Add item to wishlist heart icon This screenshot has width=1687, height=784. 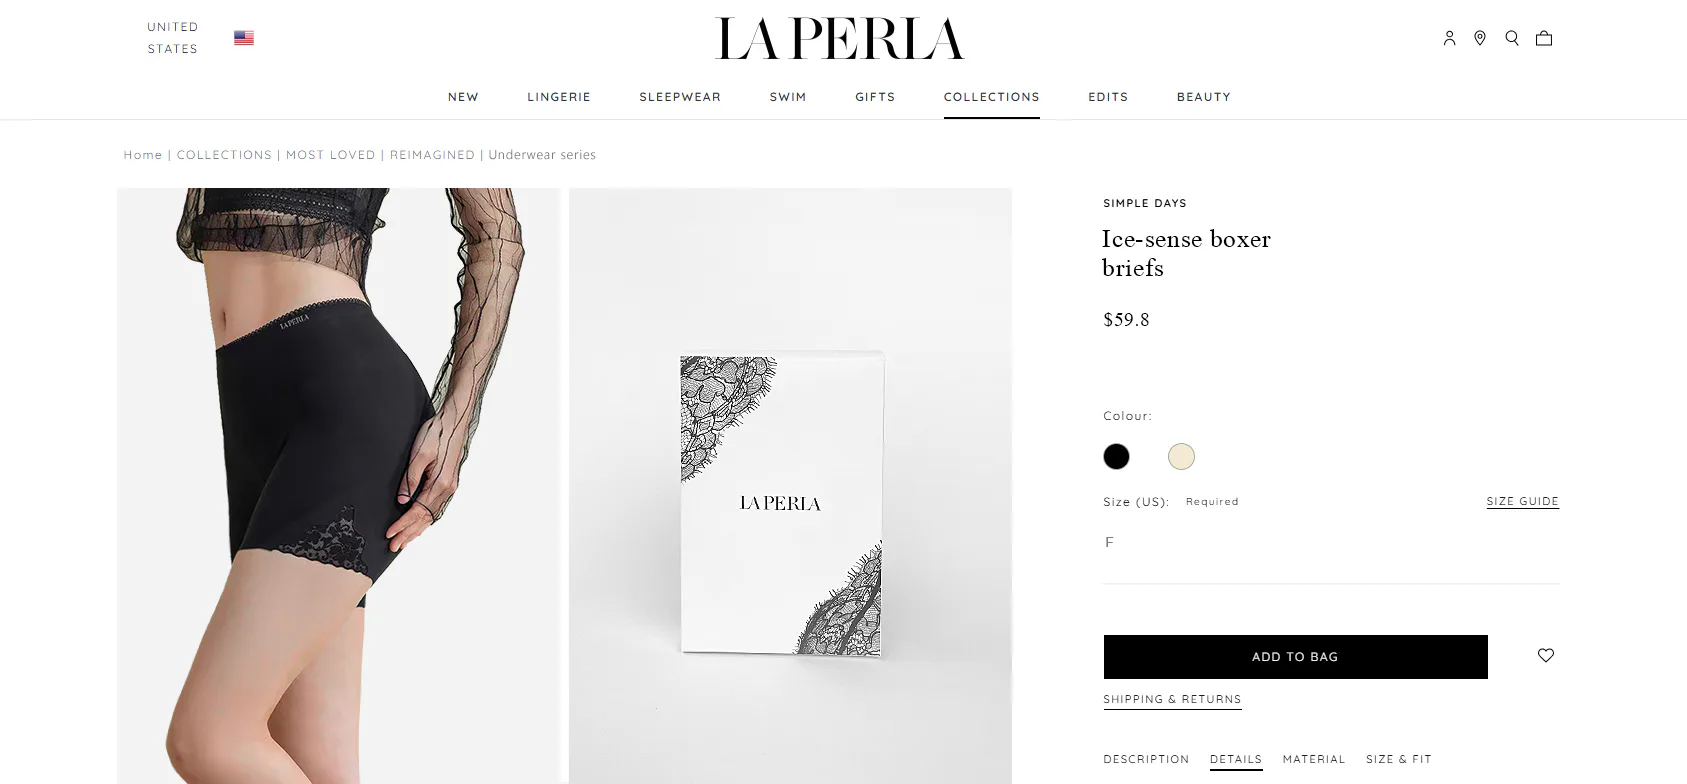click(x=1546, y=655)
